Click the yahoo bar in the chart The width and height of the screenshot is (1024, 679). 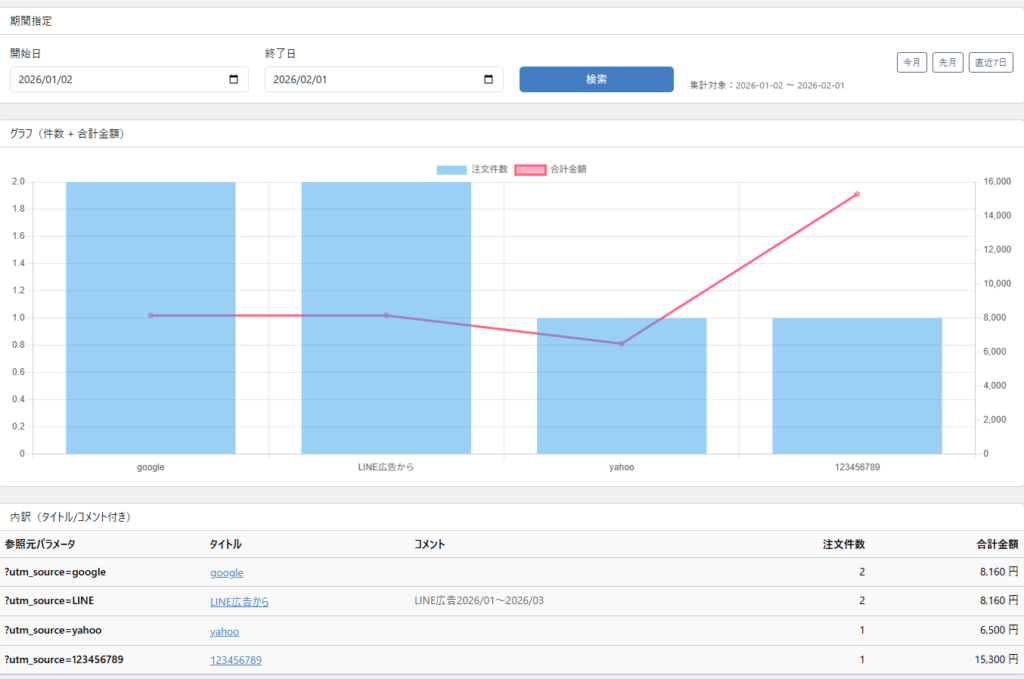point(621,400)
